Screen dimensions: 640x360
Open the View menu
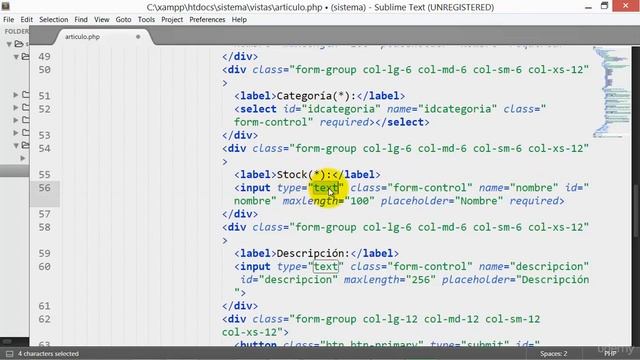coord(102,20)
